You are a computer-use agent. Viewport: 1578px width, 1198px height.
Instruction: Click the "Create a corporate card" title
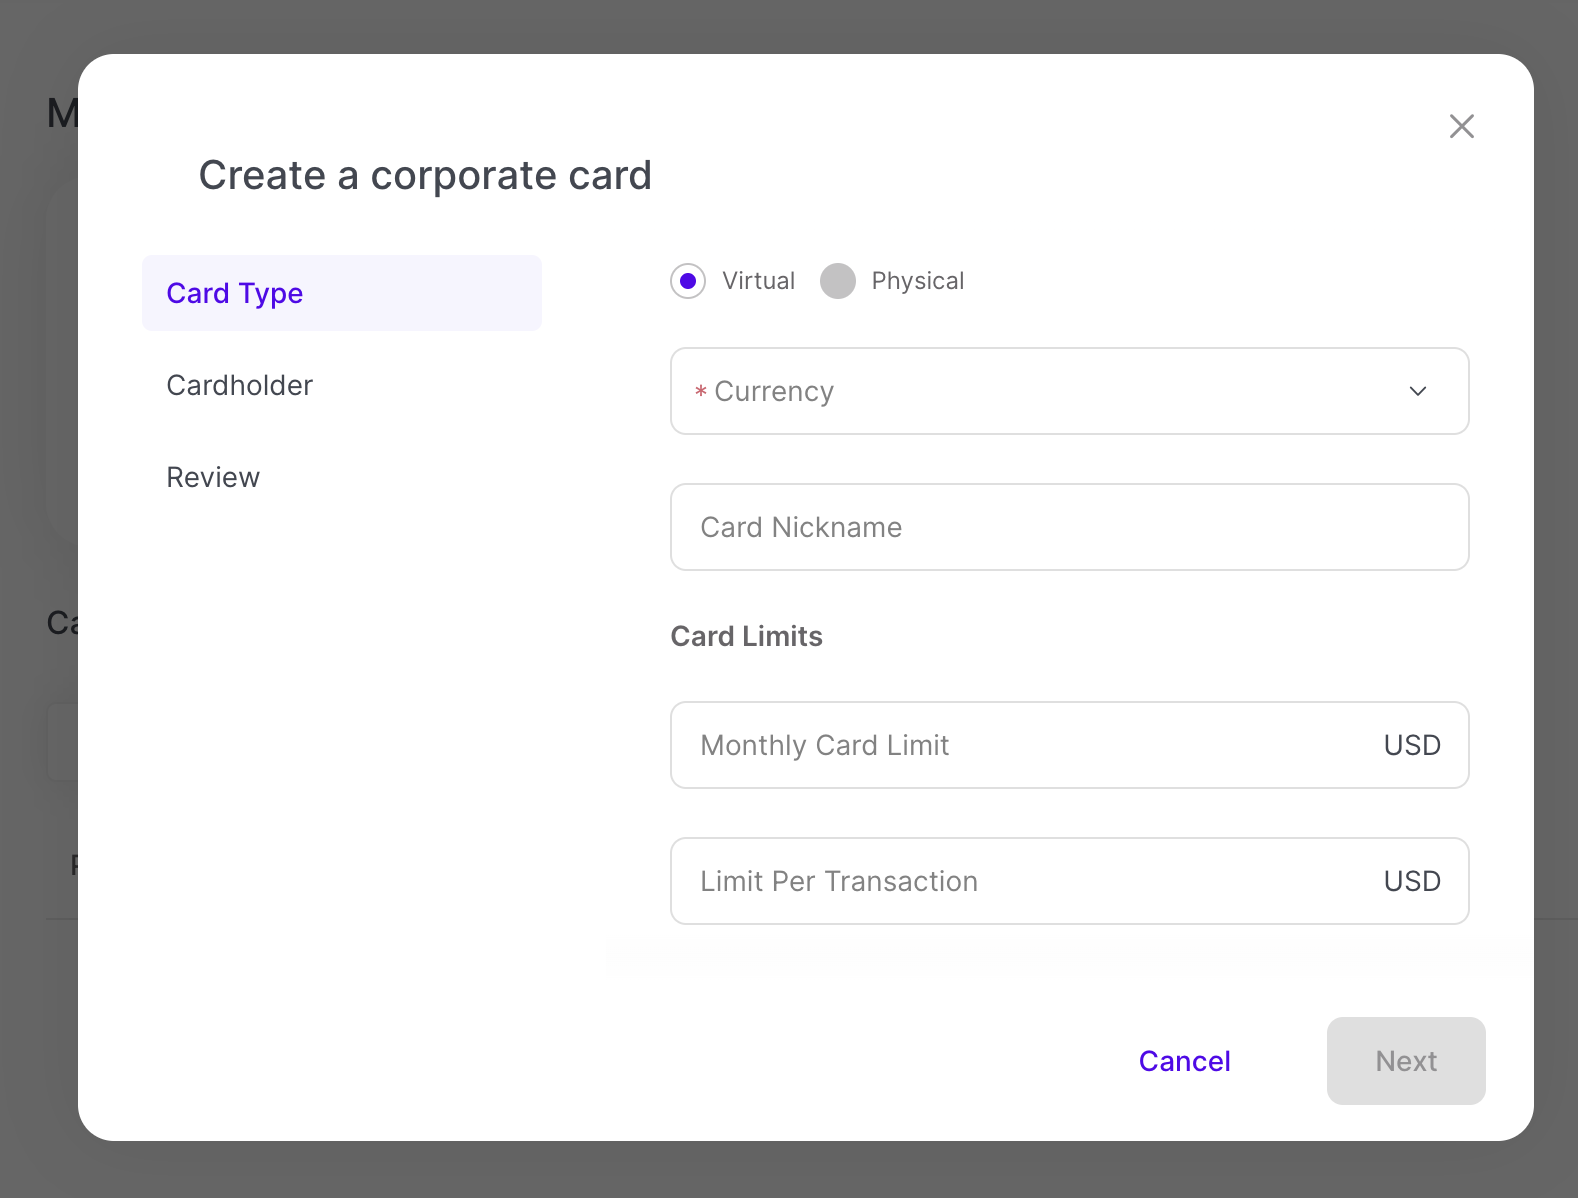coord(425,175)
